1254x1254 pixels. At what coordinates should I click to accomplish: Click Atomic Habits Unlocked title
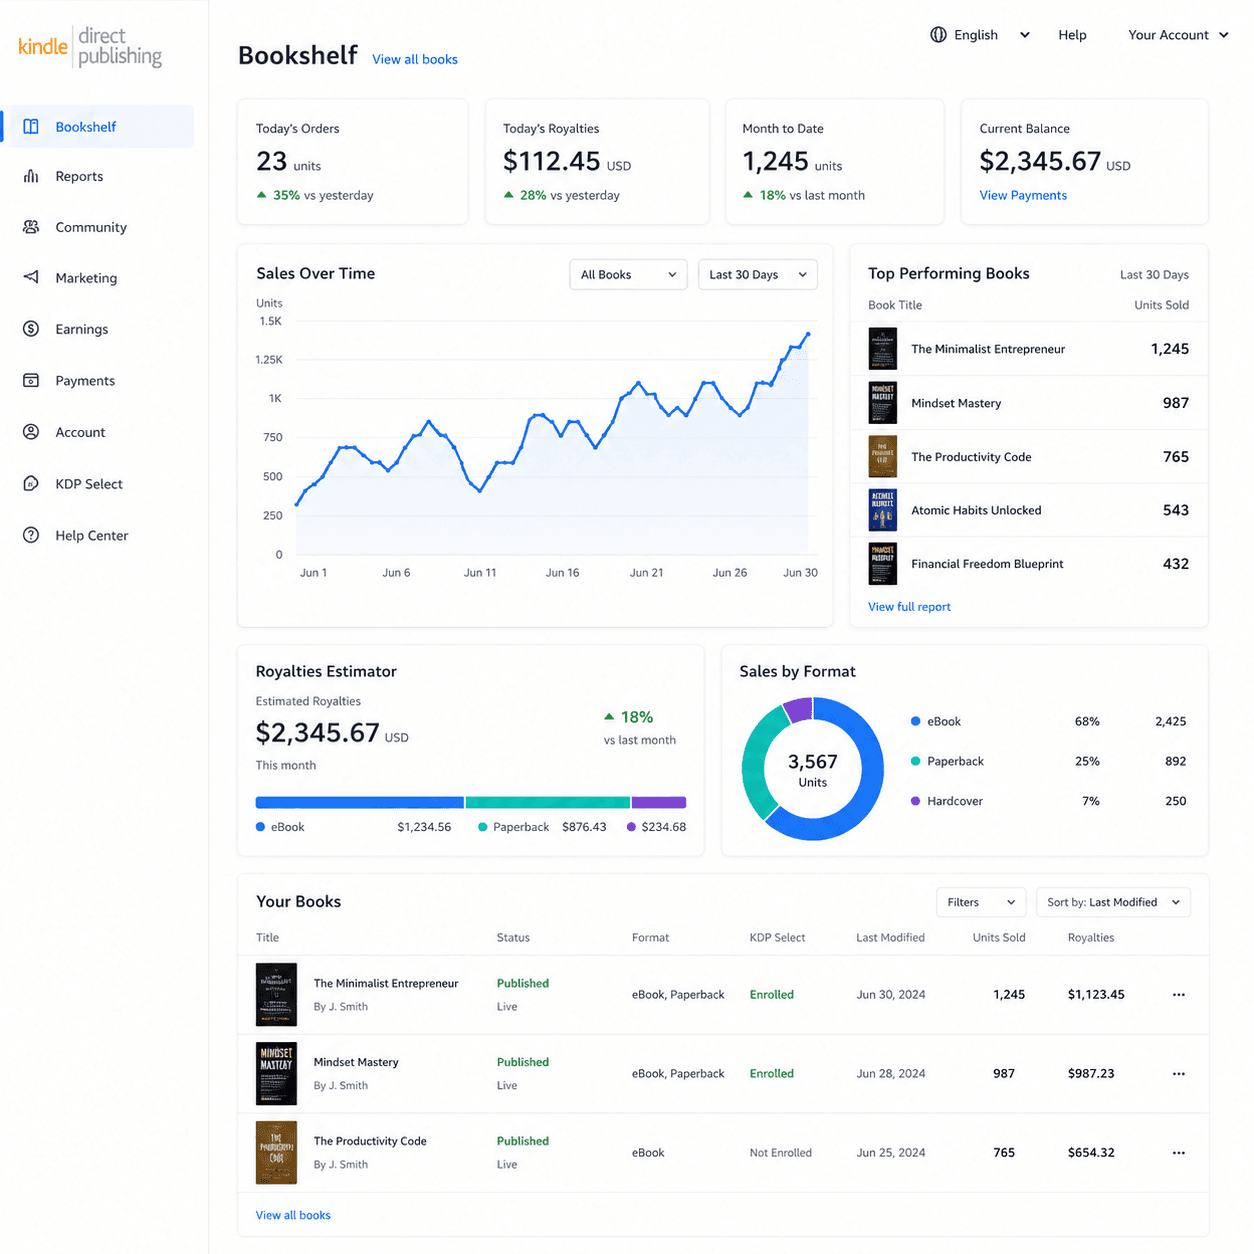(x=976, y=510)
